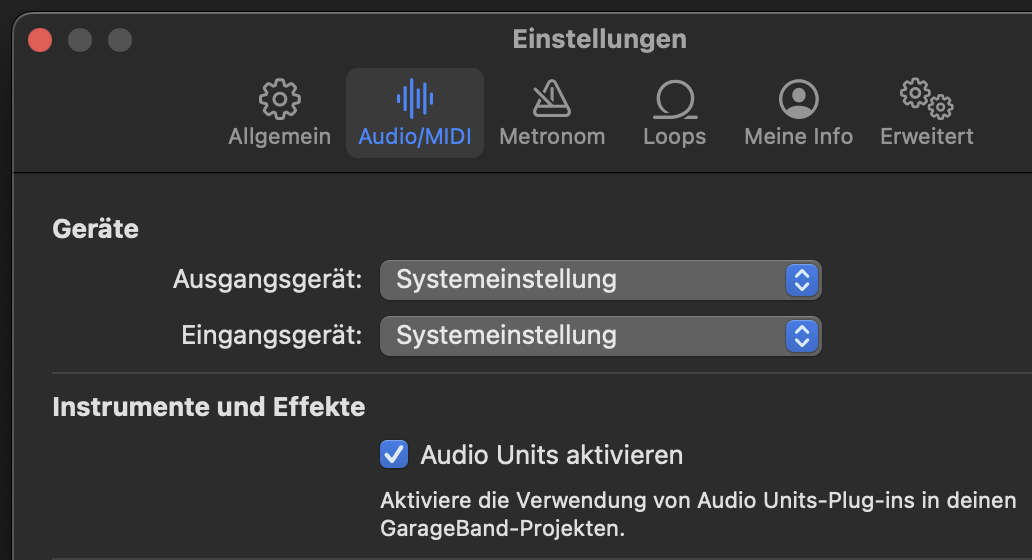Switch to the Allgemein tab label
The image size is (1032, 560).
(x=279, y=136)
